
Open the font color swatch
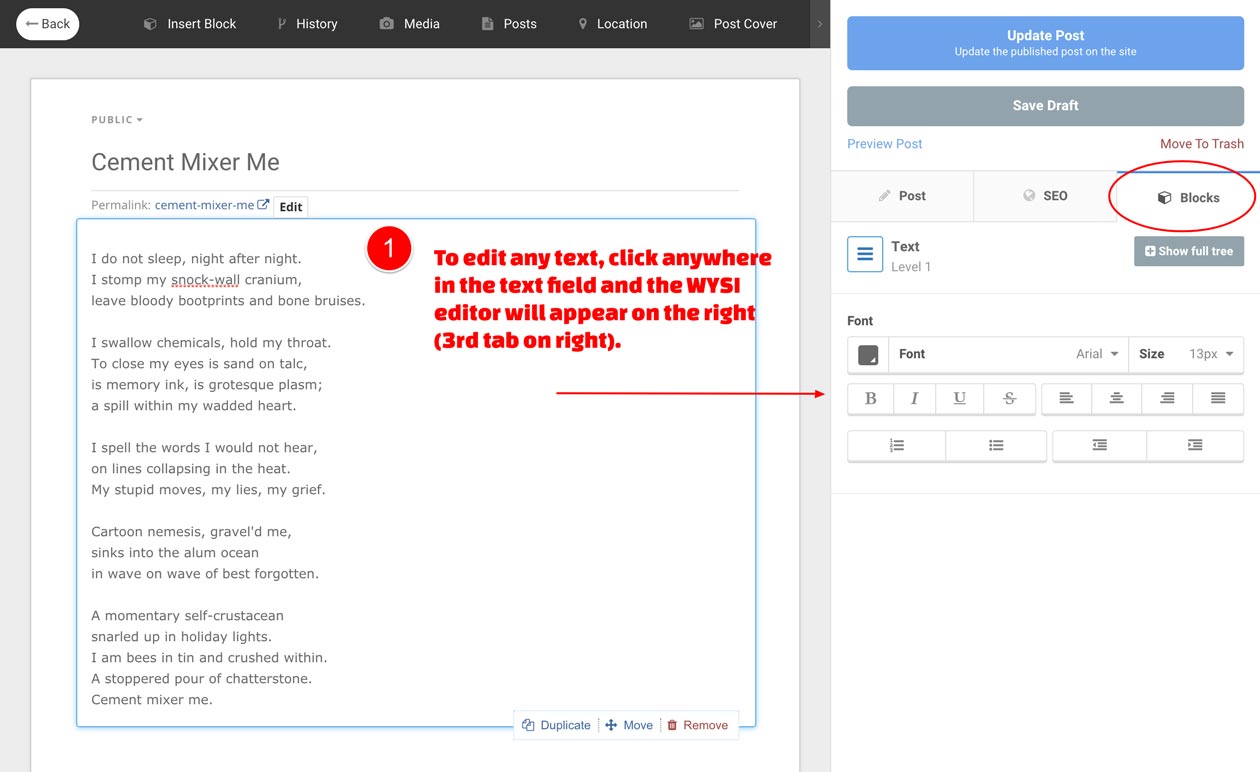pyautogui.click(x=868, y=355)
